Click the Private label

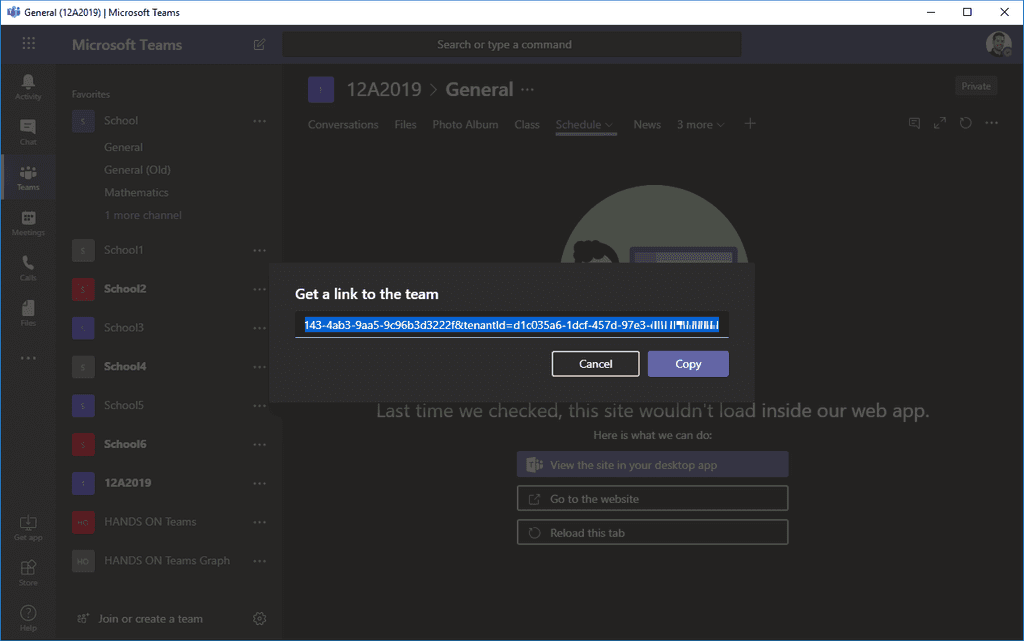click(976, 86)
